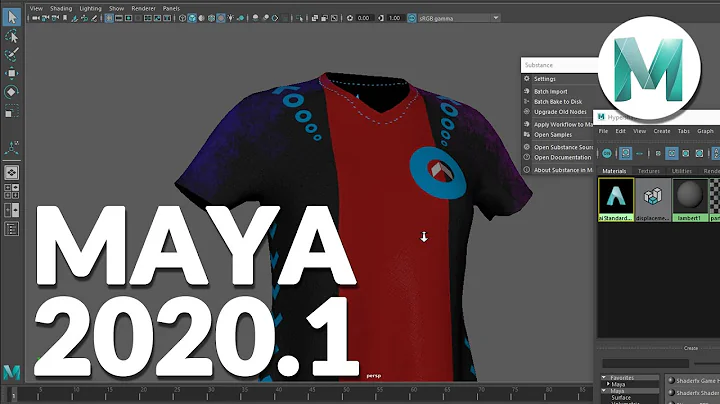Viewport: 720px width, 404px height.
Task: Click the exposure reset icon
Action: click(350, 18)
